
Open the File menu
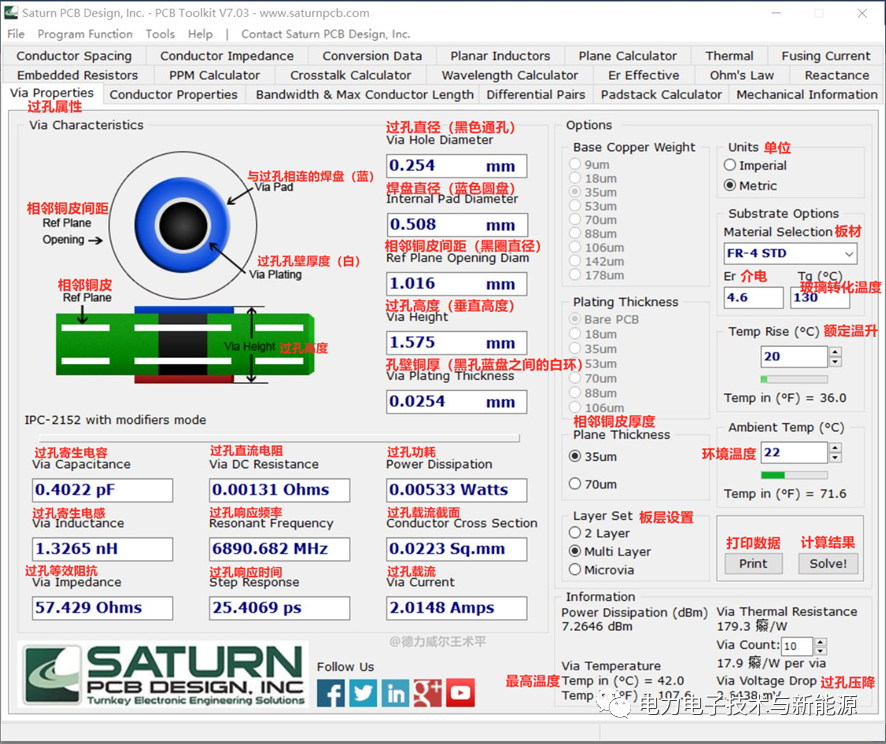(x=16, y=34)
